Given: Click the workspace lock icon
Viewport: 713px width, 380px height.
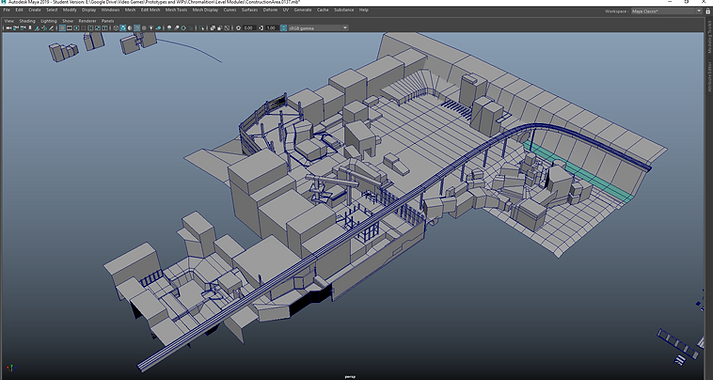Looking at the screenshot, I should point(708,11).
